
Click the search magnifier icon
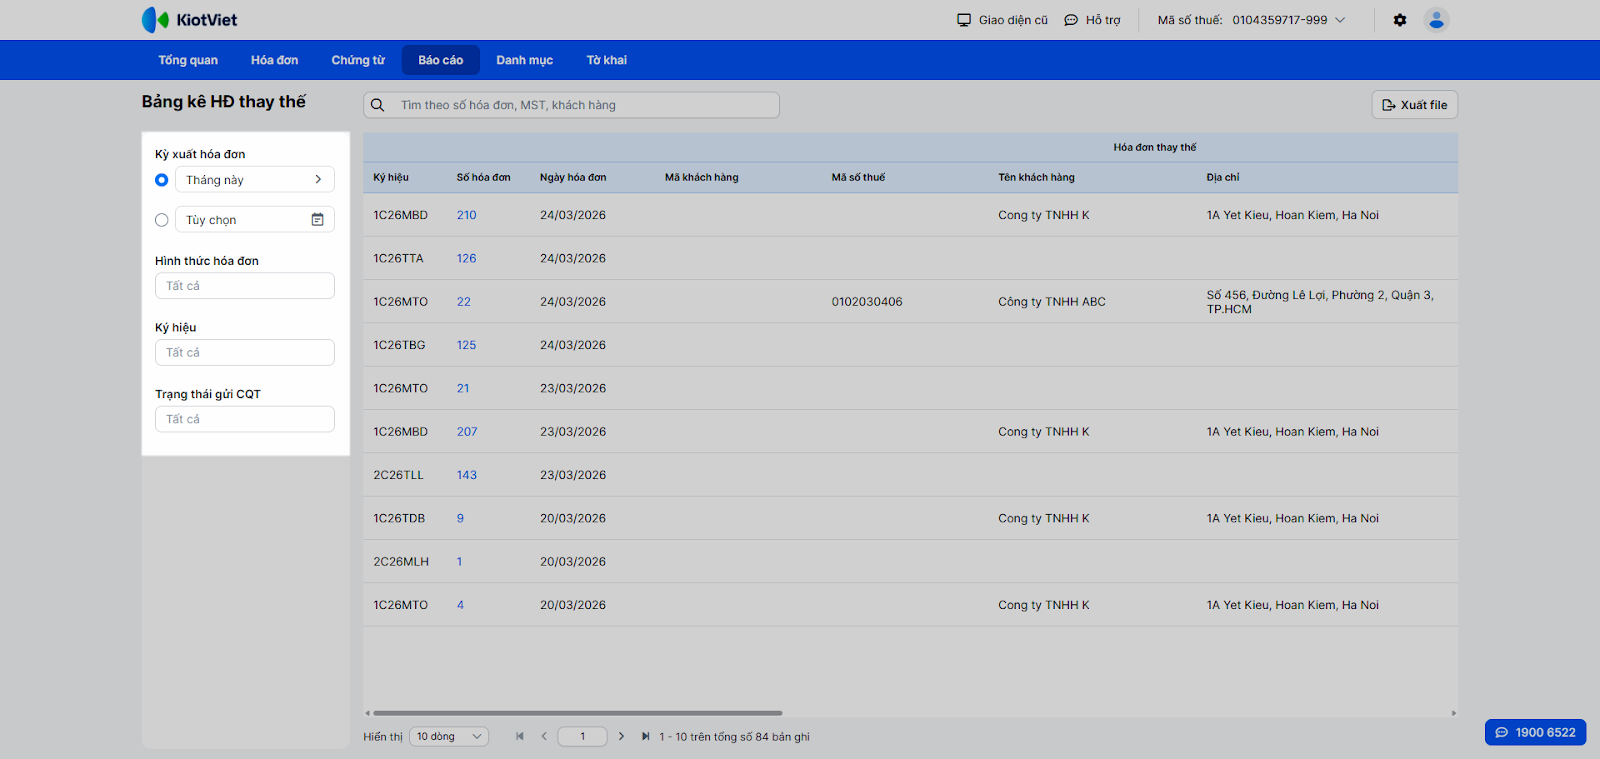(378, 105)
